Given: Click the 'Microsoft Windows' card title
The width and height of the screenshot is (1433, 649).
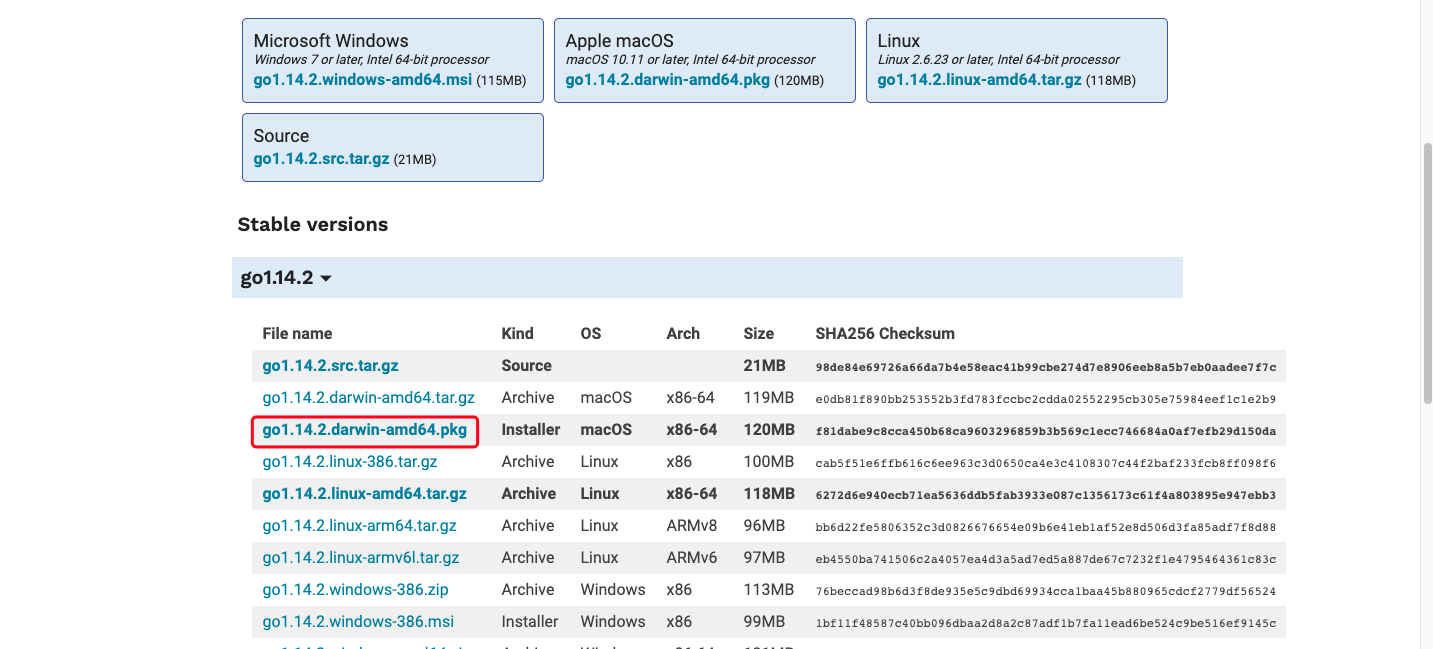Looking at the screenshot, I should pos(331,41).
